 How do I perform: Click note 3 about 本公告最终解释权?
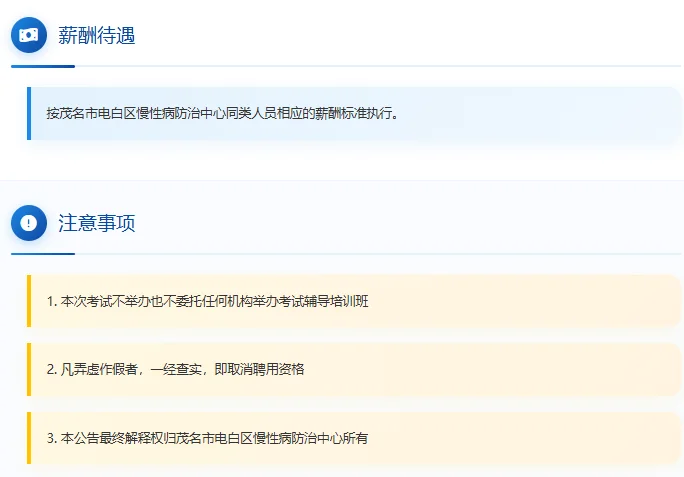pos(354,438)
